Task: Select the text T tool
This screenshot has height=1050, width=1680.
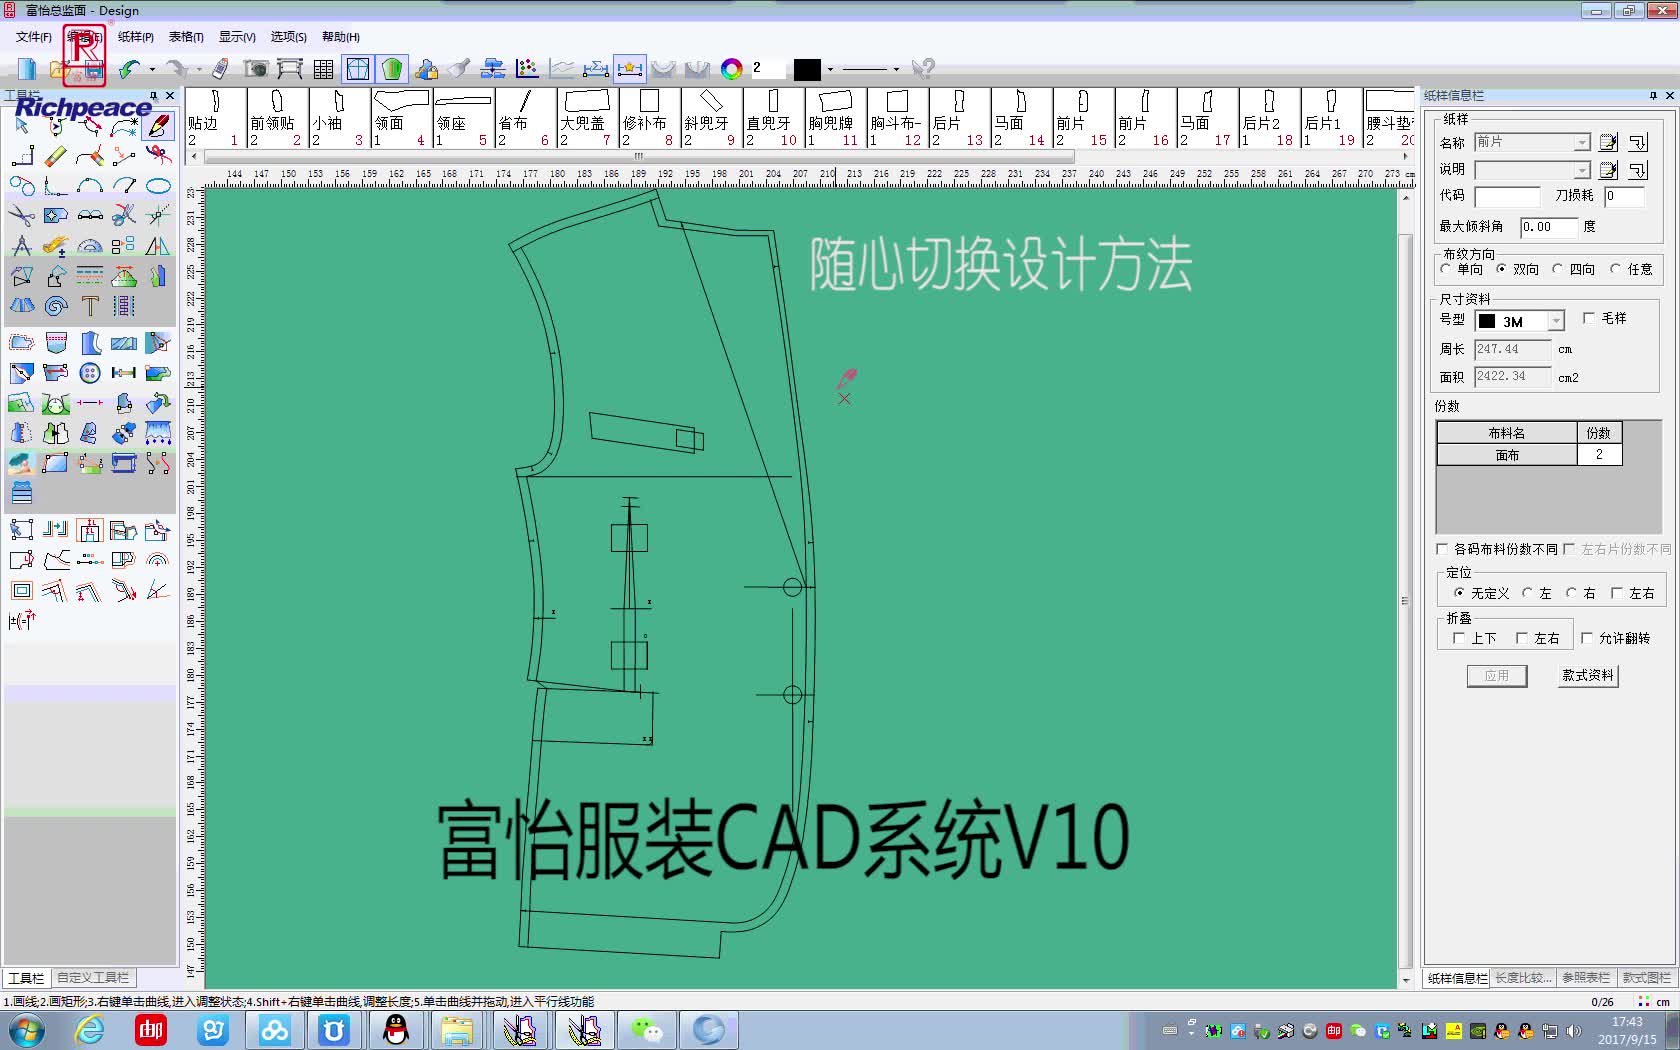Action: (x=90, y=306)
